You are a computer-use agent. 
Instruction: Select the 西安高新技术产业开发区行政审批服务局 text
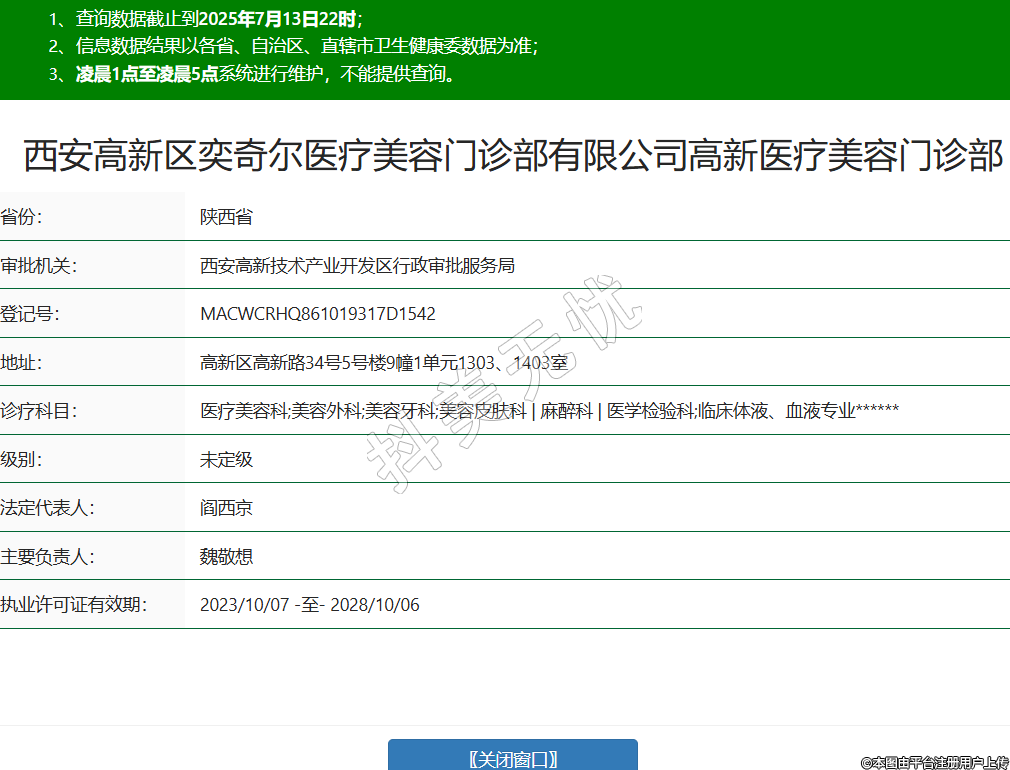[x=357, y=266]
